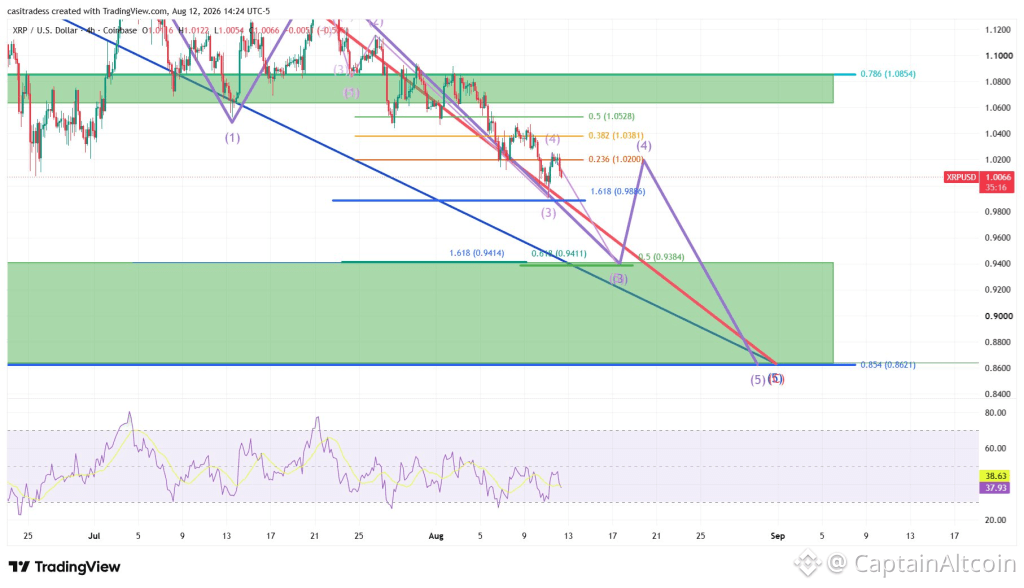
Task: Click the TradingView logo at bottom left
Action: 64,566
